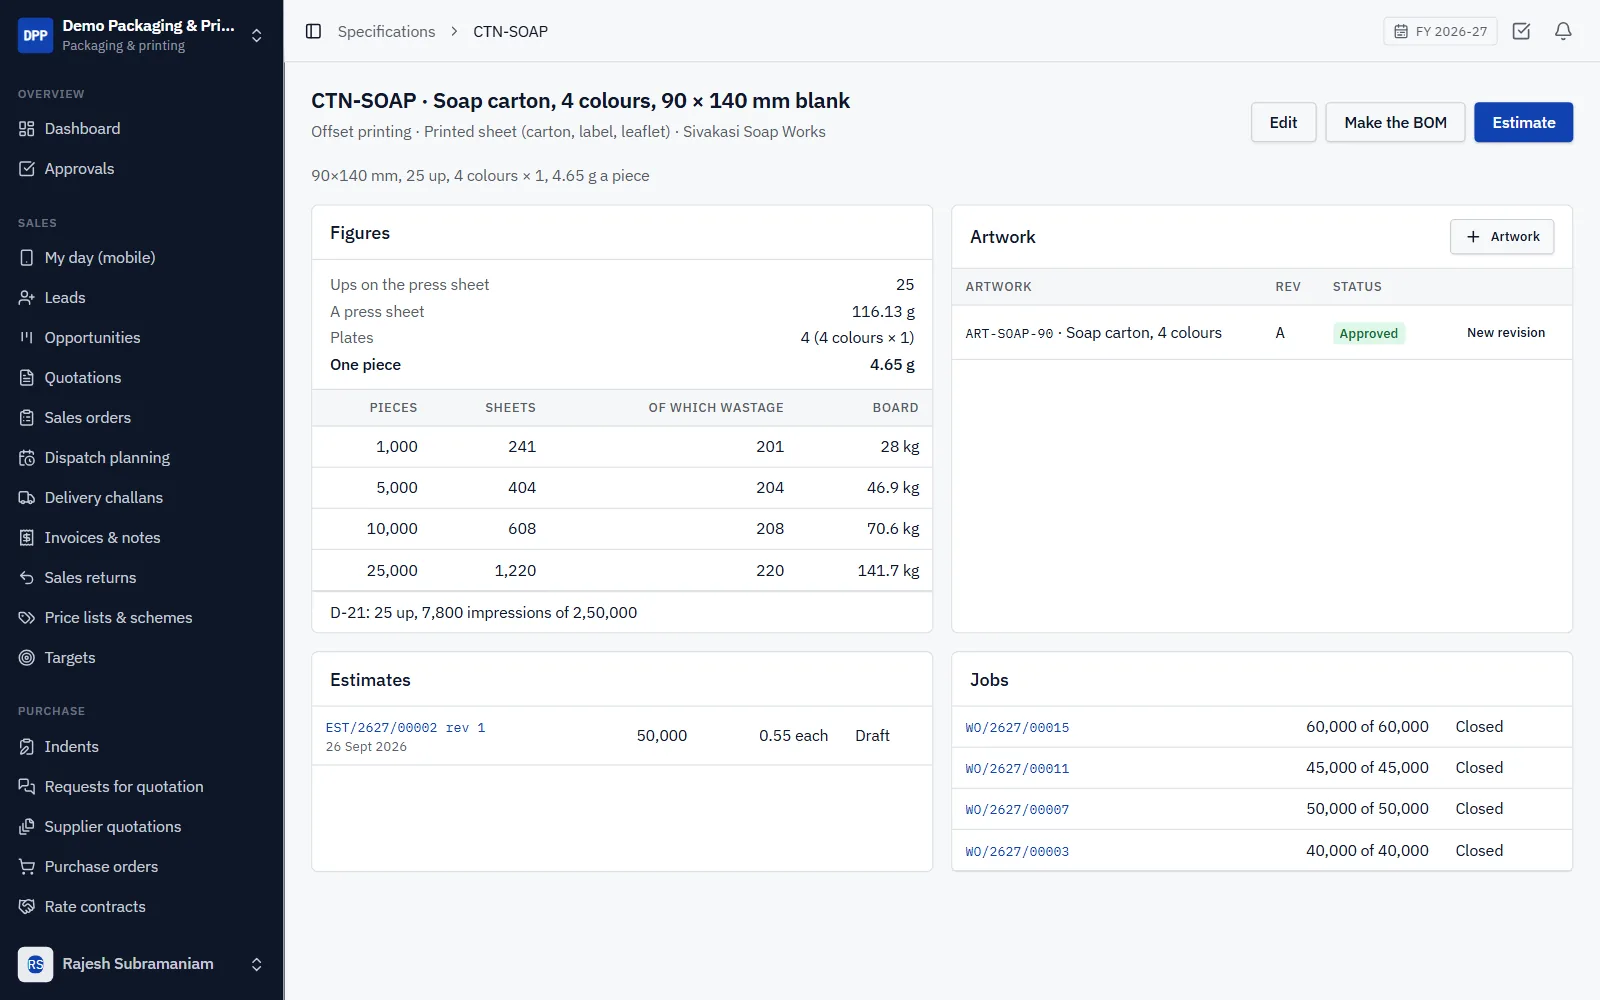Click the Sales orders clipboard icon
Screen dimensions: 1600x1000
[x=27, y=418]
